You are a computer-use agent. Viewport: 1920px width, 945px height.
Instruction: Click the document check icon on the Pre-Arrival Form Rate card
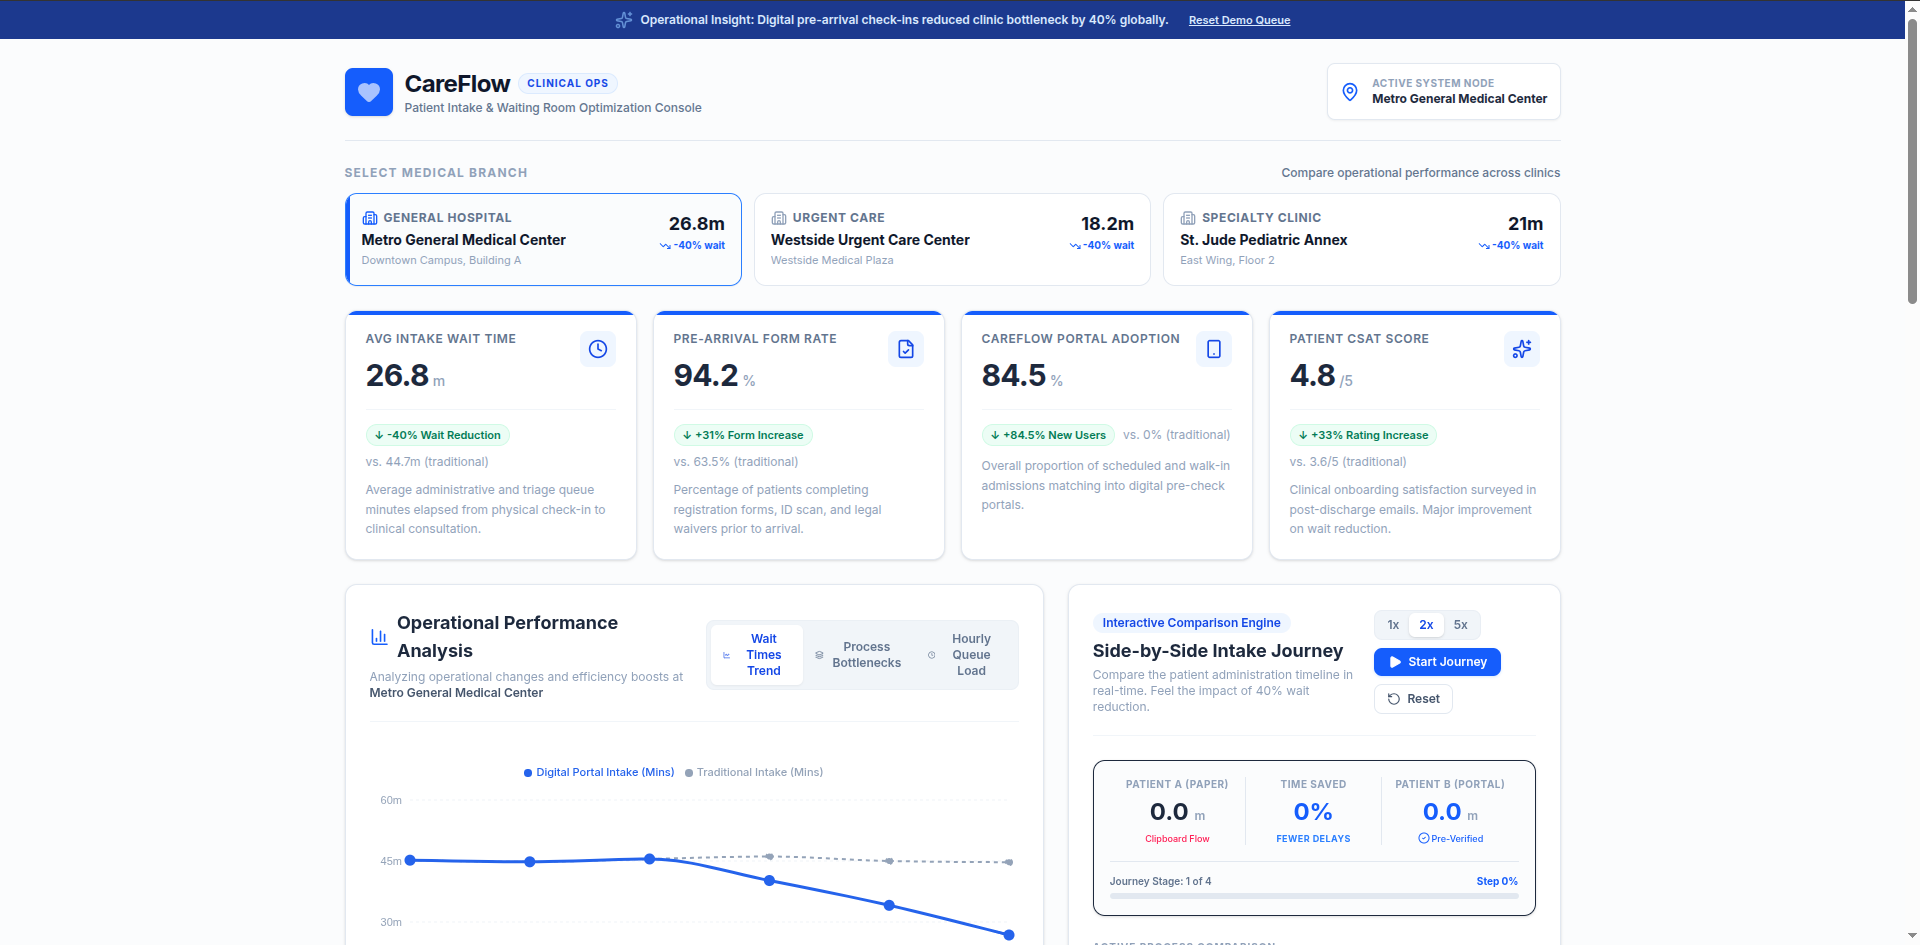[x=906, y=349]
